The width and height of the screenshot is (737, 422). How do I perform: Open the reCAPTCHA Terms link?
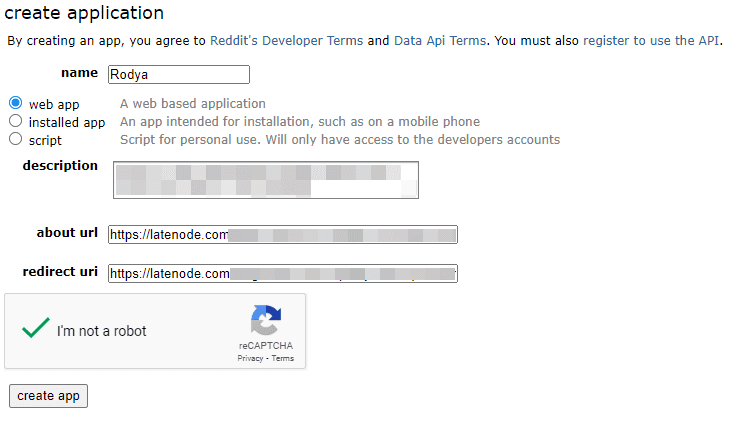[283, 358]
